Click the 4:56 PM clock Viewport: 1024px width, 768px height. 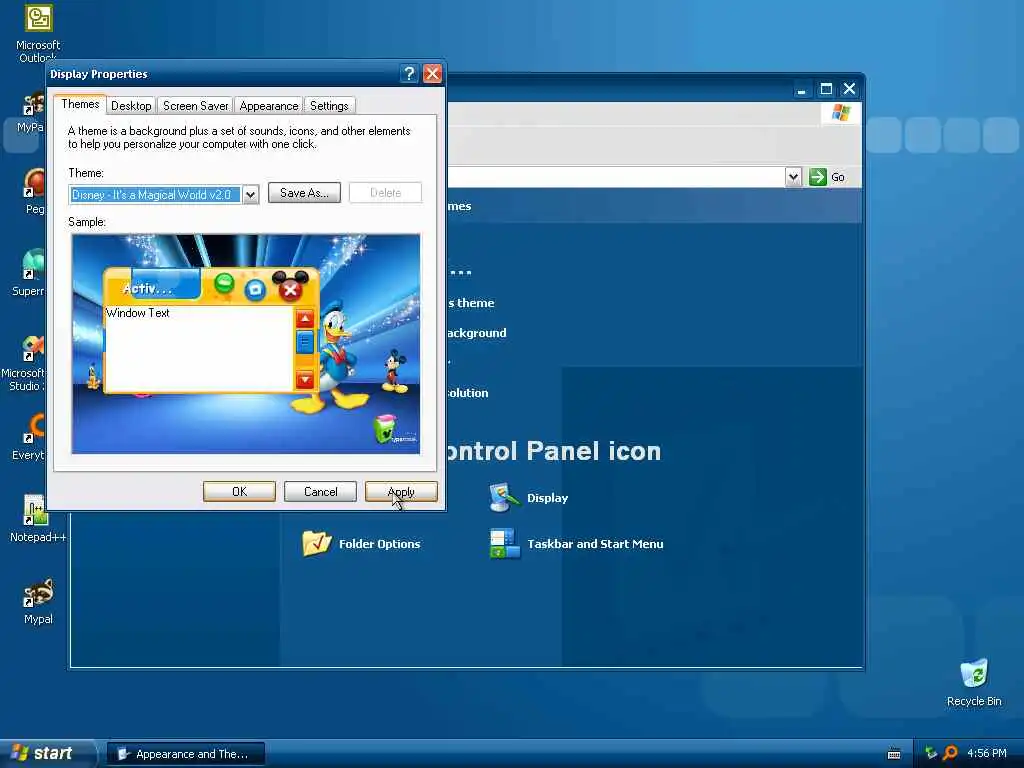point(987,753)
